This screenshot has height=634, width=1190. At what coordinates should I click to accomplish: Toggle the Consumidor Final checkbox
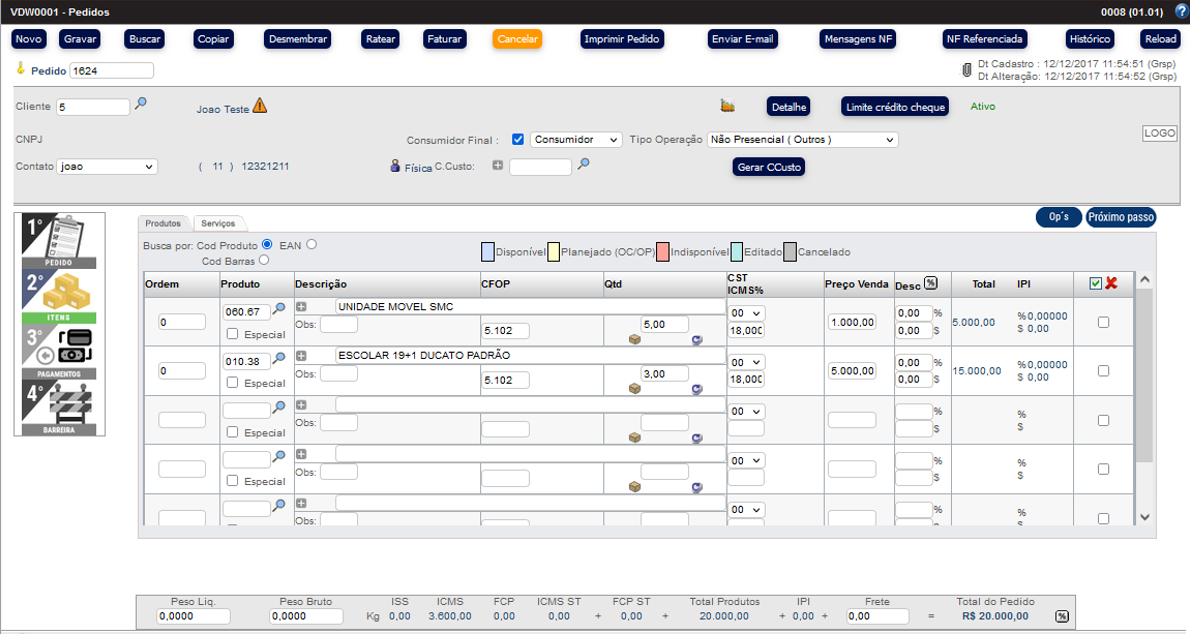[518, 140]
